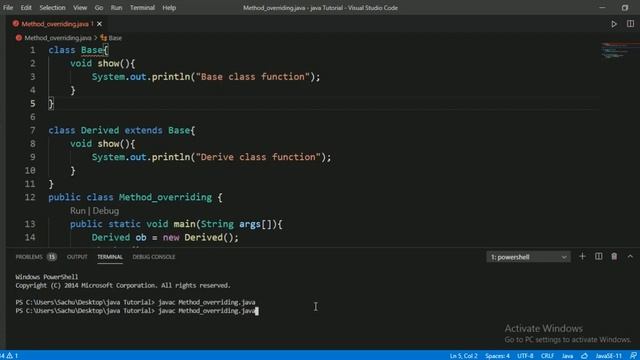Open the powershell terminal dropdown
Image resolution: width=640 pixels, height=360 pixels.
pos(528,257)
